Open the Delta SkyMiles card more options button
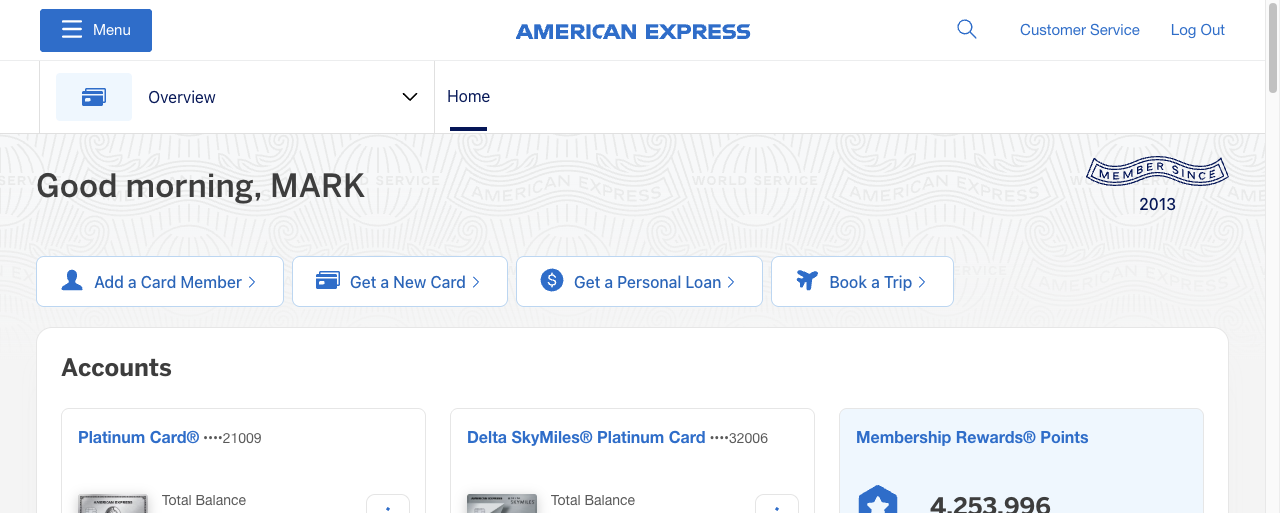 coord(777,505)
